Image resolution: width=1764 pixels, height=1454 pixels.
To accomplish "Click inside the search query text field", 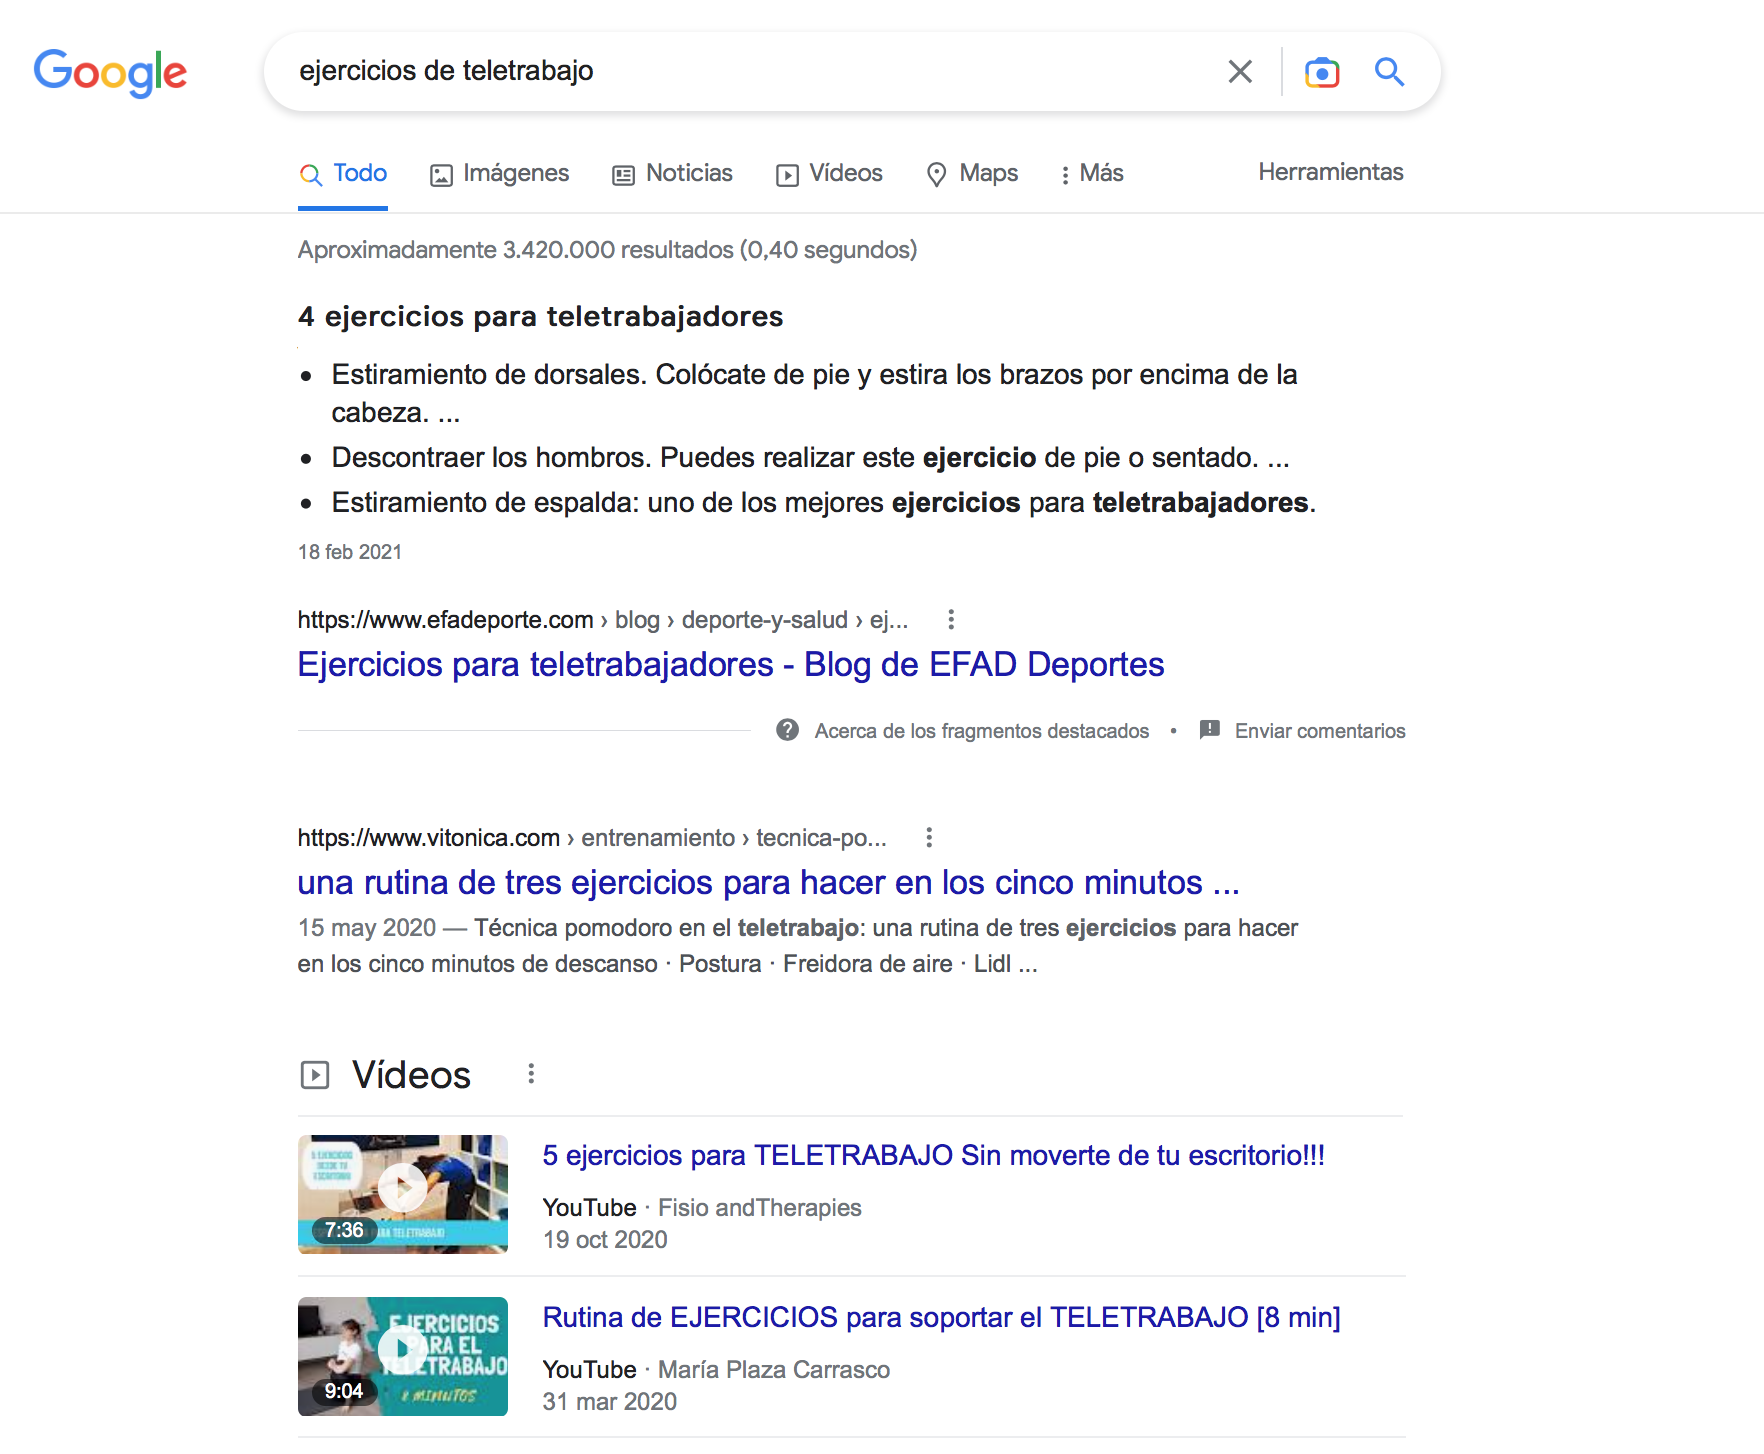I will pyautogui.click(x=740, y=72).
